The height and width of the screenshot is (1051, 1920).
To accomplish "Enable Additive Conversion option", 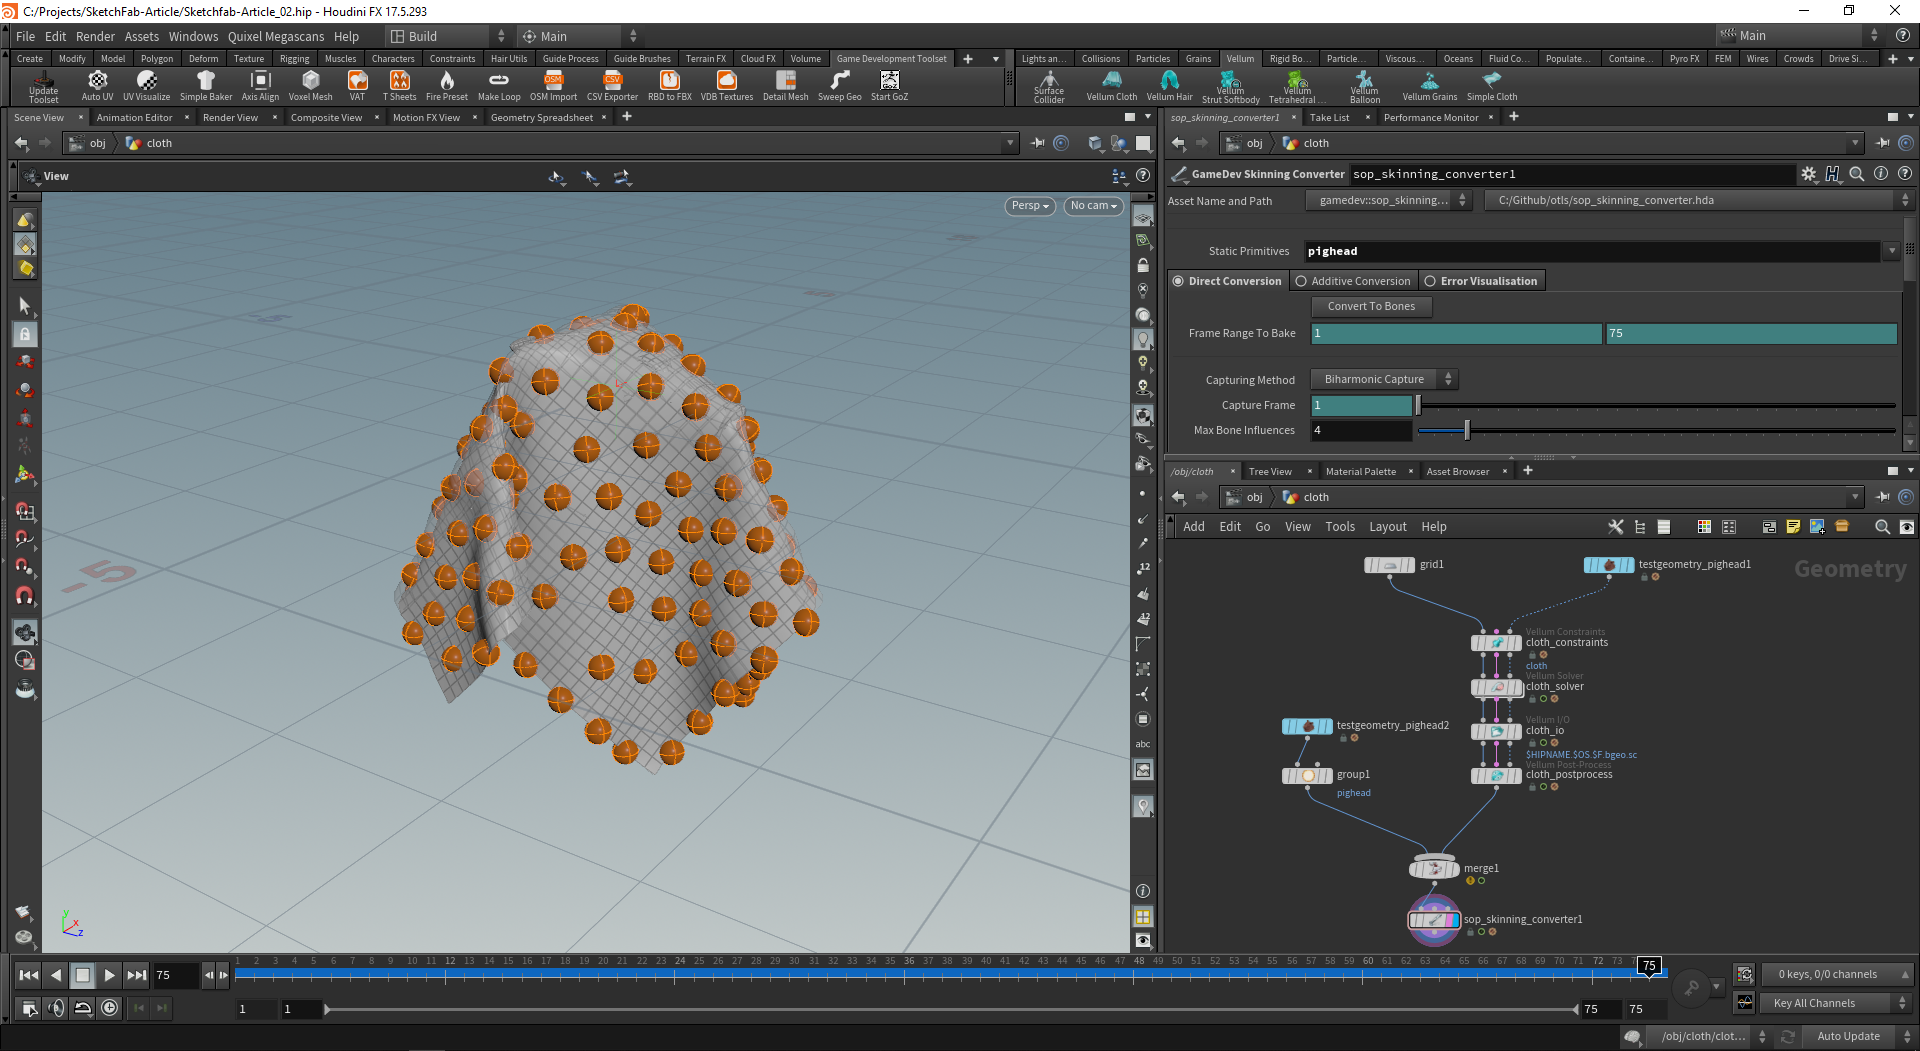I will (1301, 281).
